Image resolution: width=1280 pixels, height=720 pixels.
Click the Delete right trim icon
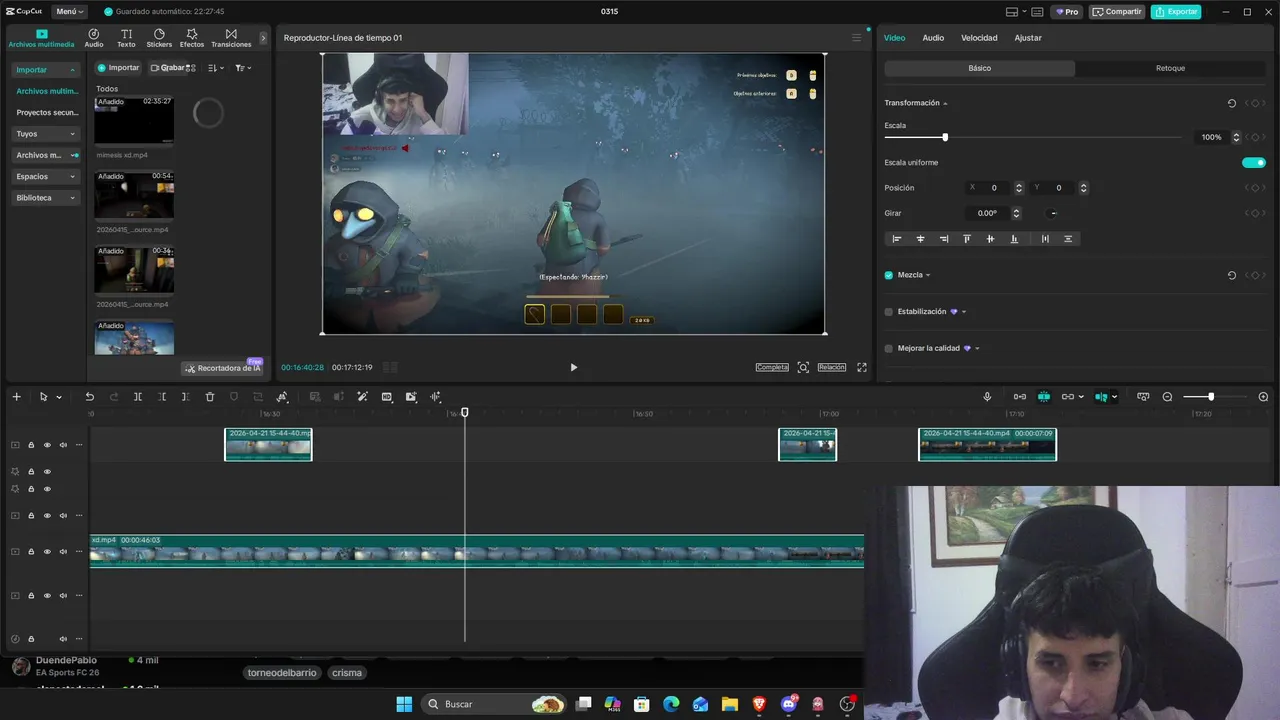(185, 397)
